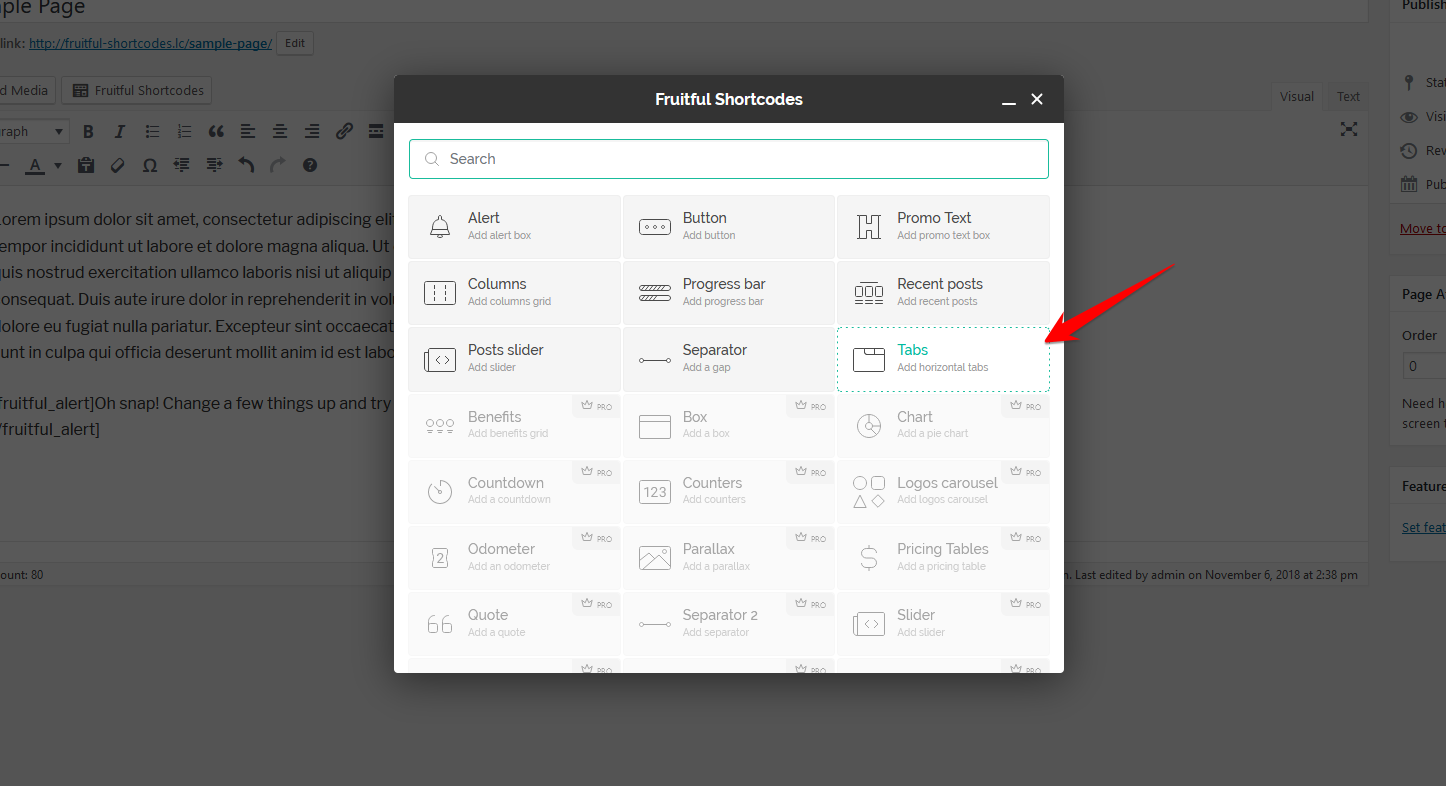Click the Clear formatting eraser icon
The width and height of the screenshot is (1446, 786).
pyautogui.click(x=118, y=165)
